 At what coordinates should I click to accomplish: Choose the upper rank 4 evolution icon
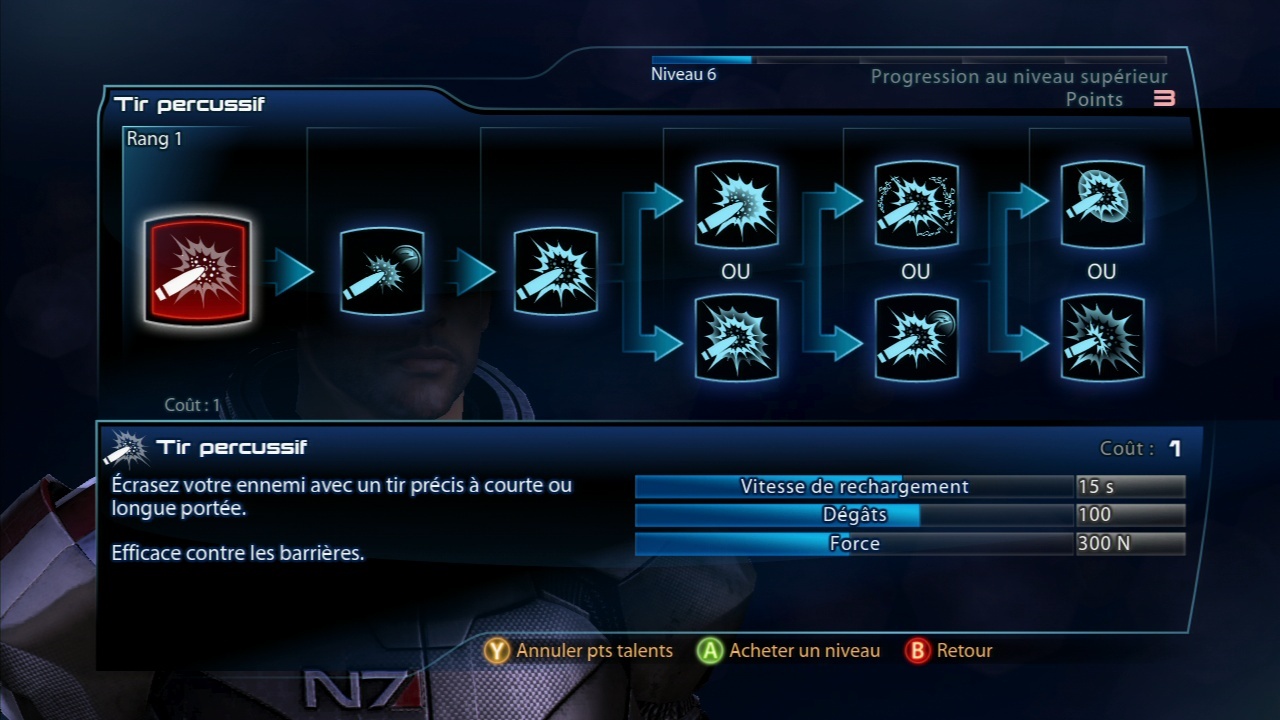click(x=737, y=205)
